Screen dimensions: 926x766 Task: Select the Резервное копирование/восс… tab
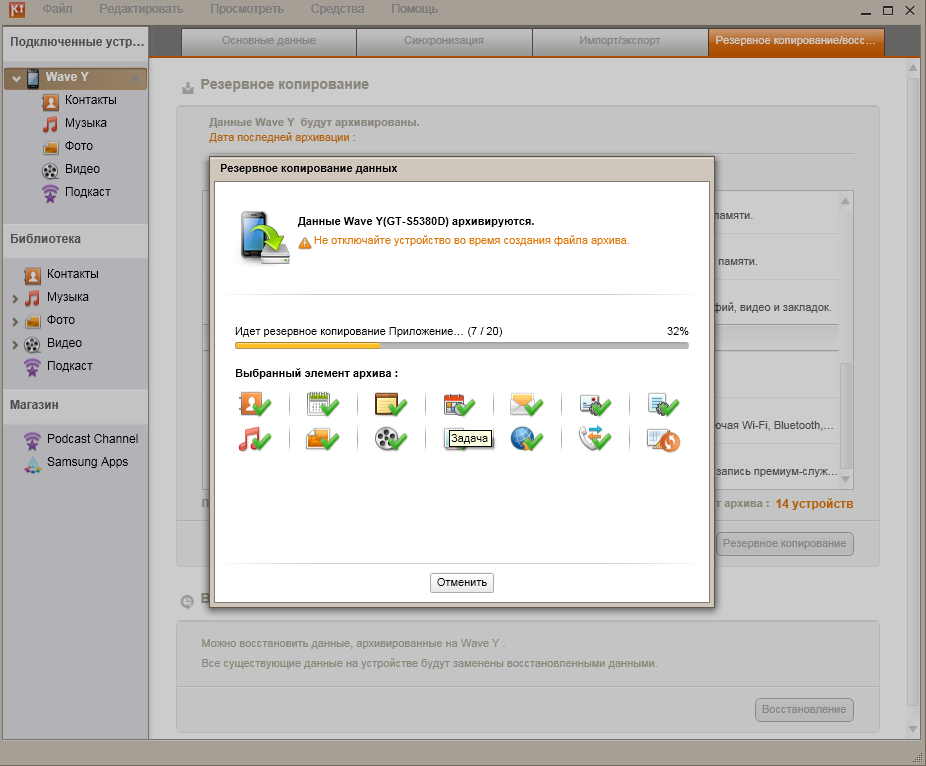coord(796,41)
